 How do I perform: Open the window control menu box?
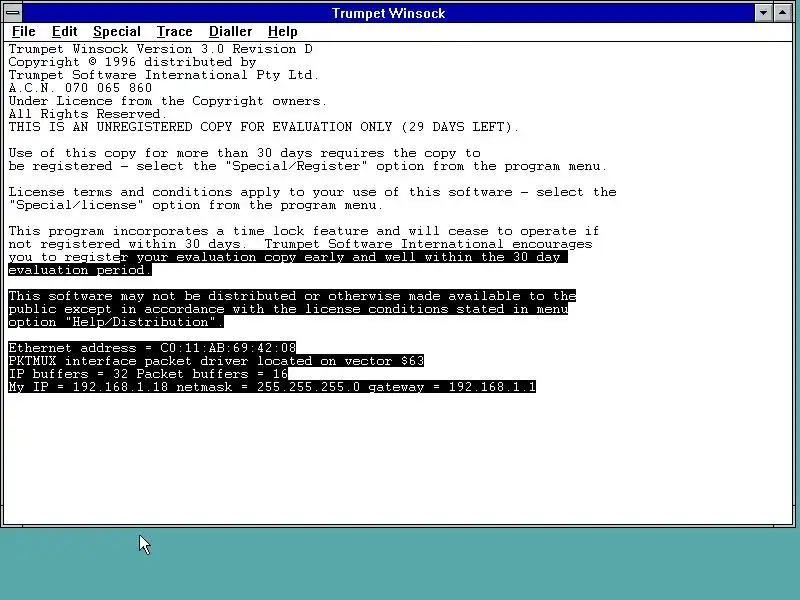(13, 13)
